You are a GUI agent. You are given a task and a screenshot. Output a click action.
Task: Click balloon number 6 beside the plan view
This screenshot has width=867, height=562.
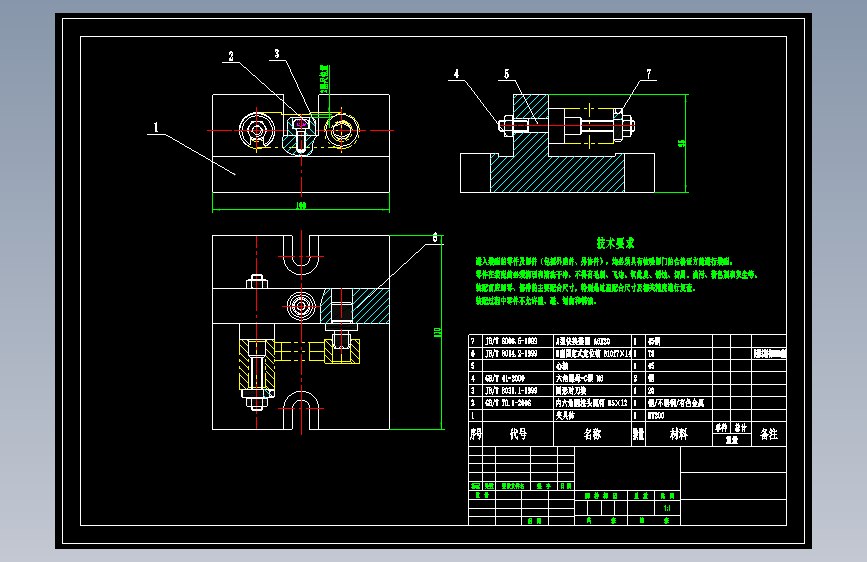[x=435, y=238]
